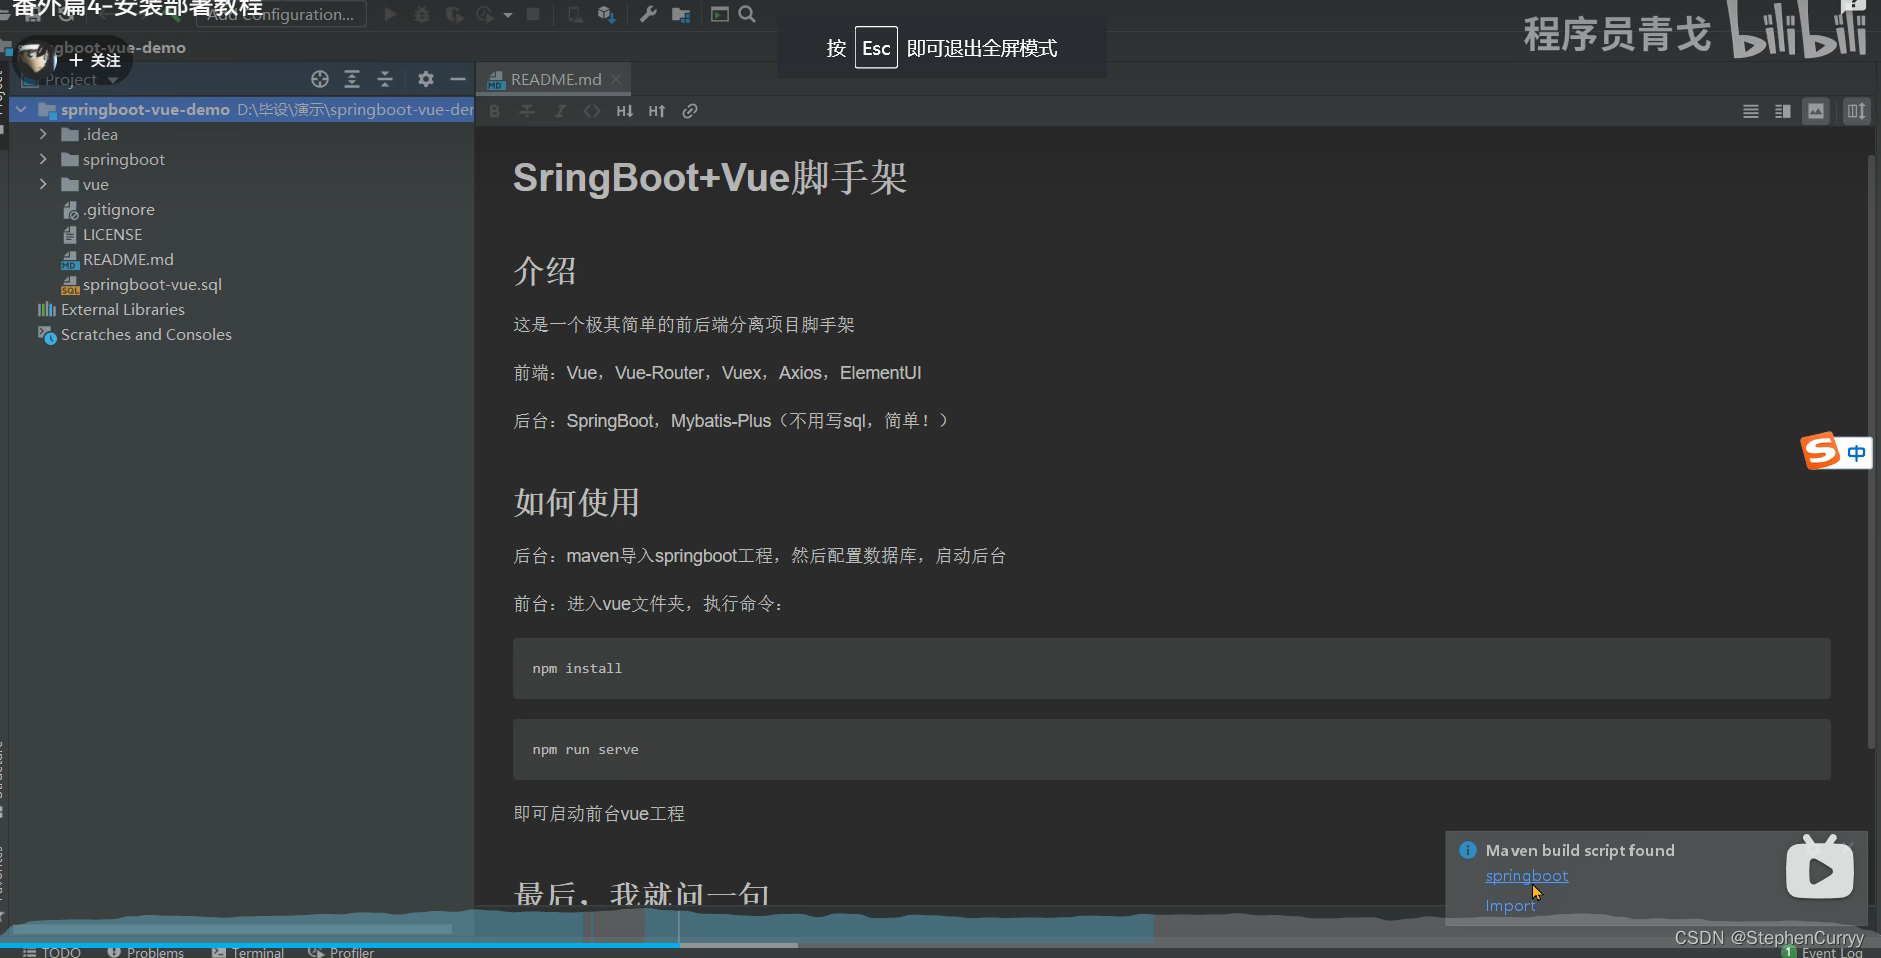Click the SDK manager download cube icon

point(606,14)
